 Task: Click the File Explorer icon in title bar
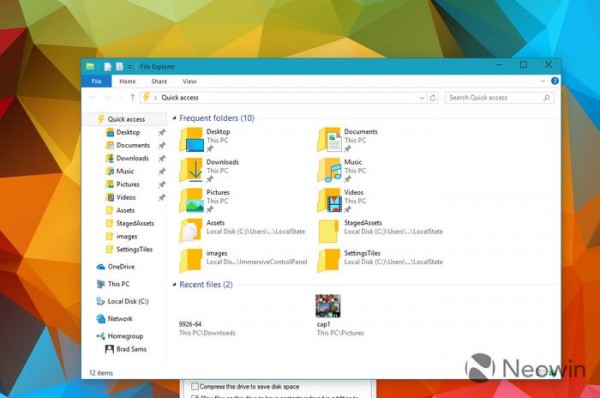[90, 67]
